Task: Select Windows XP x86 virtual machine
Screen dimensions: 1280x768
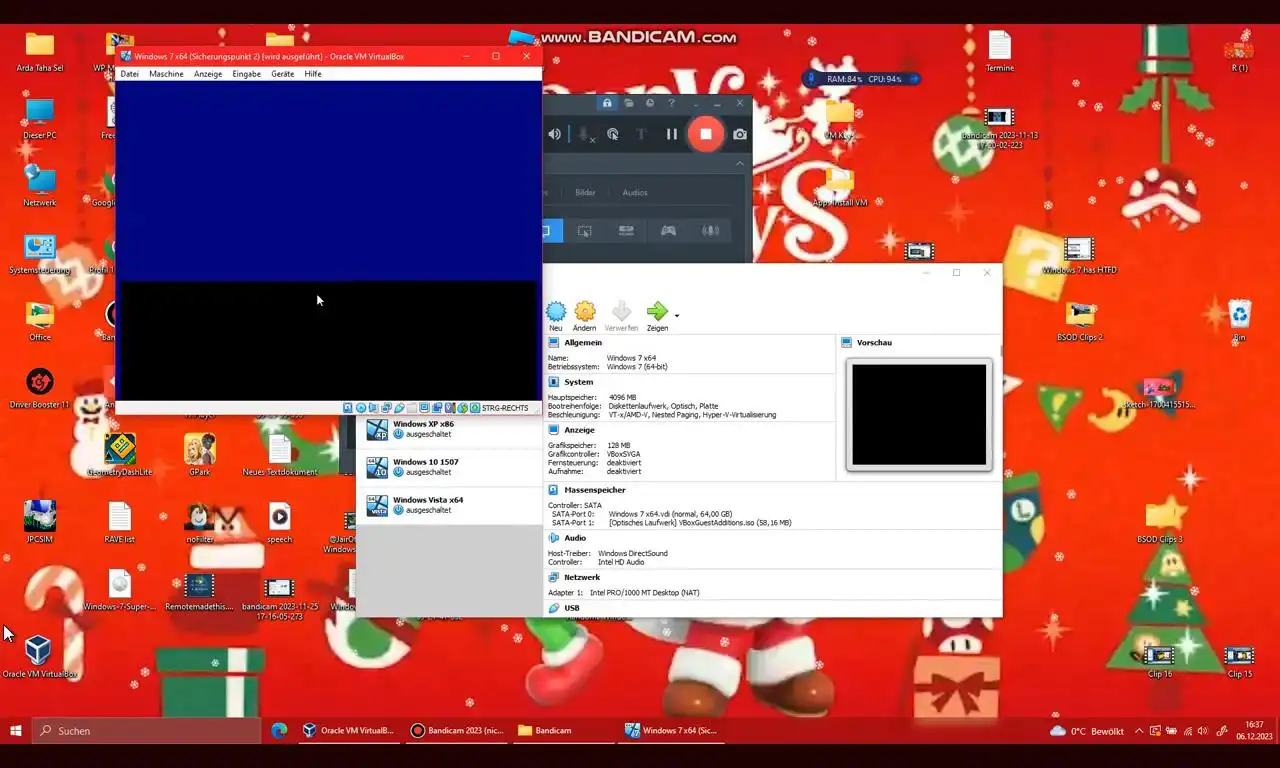Action: [449, 429]
